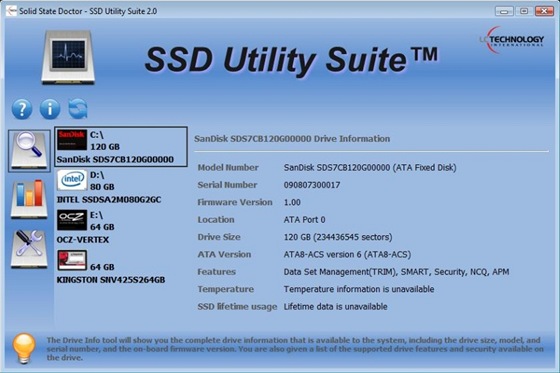The height and width of the screenshot is (373, 560).
Task: Click the Firmware Version label
Action: coord(235,202)
